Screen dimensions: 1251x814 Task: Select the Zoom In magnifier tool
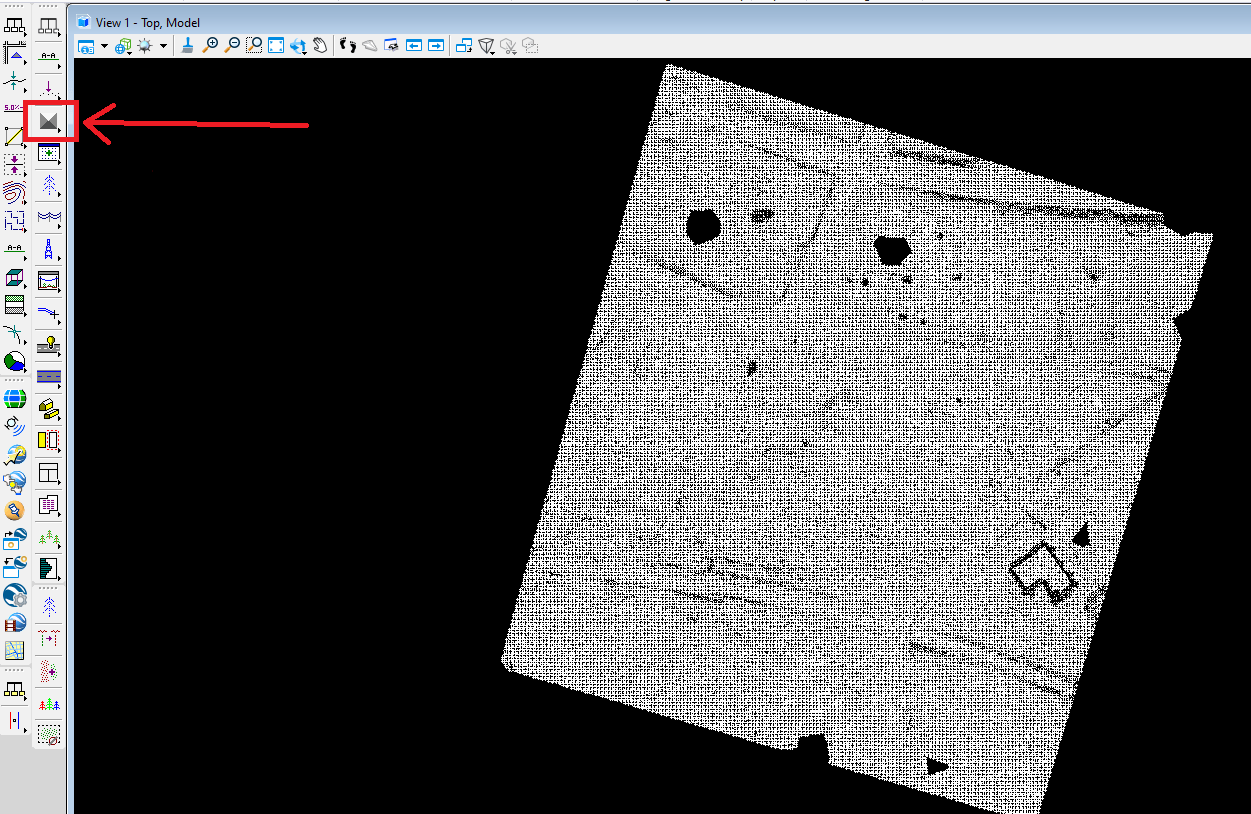coord(210,45)
